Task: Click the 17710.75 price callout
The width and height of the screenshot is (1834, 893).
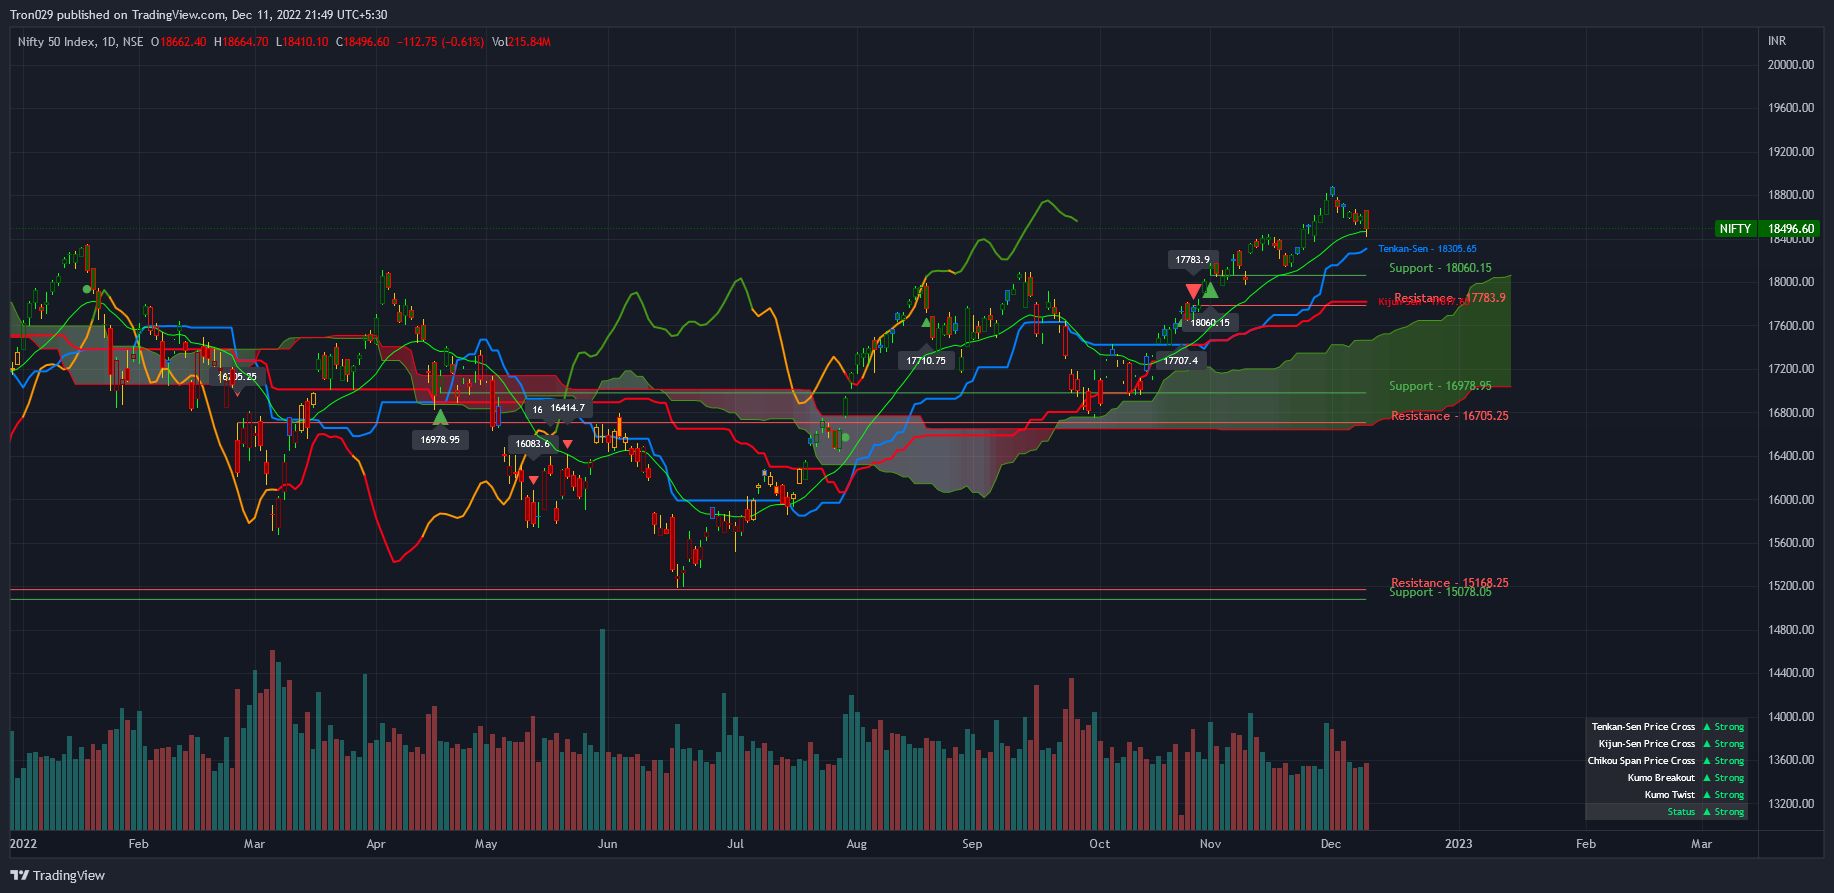Action: pyautogui.click(x=926, y=361)
